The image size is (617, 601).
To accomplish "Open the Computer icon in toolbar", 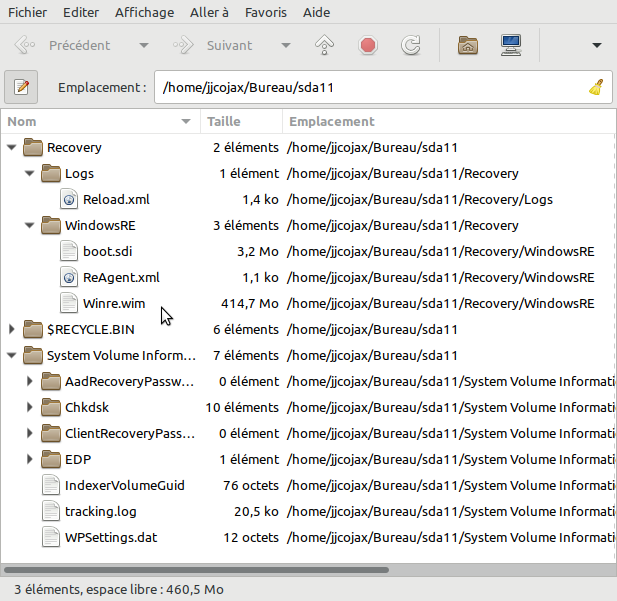I will point(511,45).
